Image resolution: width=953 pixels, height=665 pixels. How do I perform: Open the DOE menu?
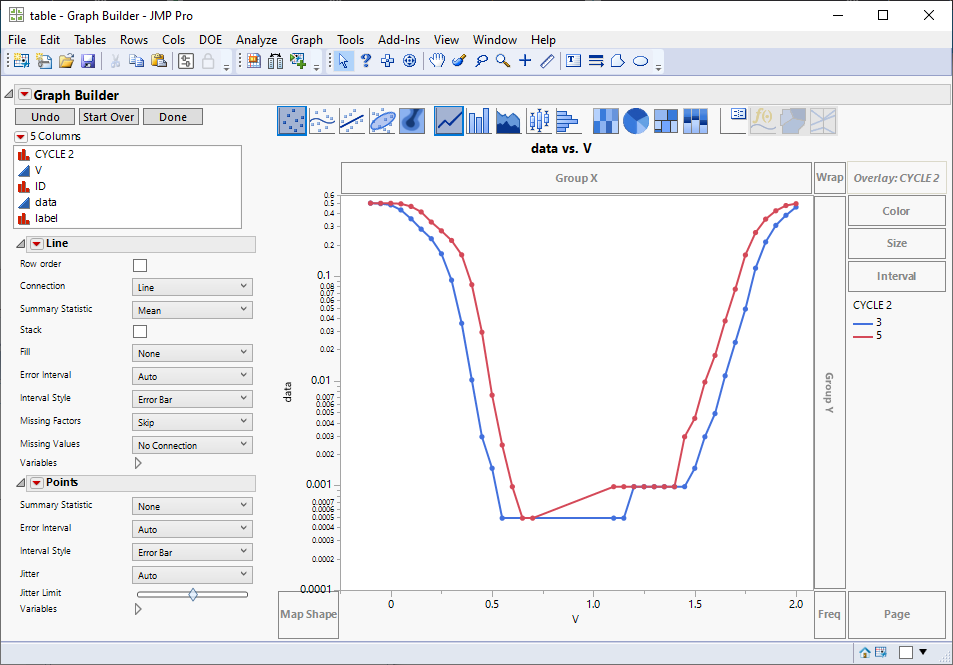click(210, 40)
